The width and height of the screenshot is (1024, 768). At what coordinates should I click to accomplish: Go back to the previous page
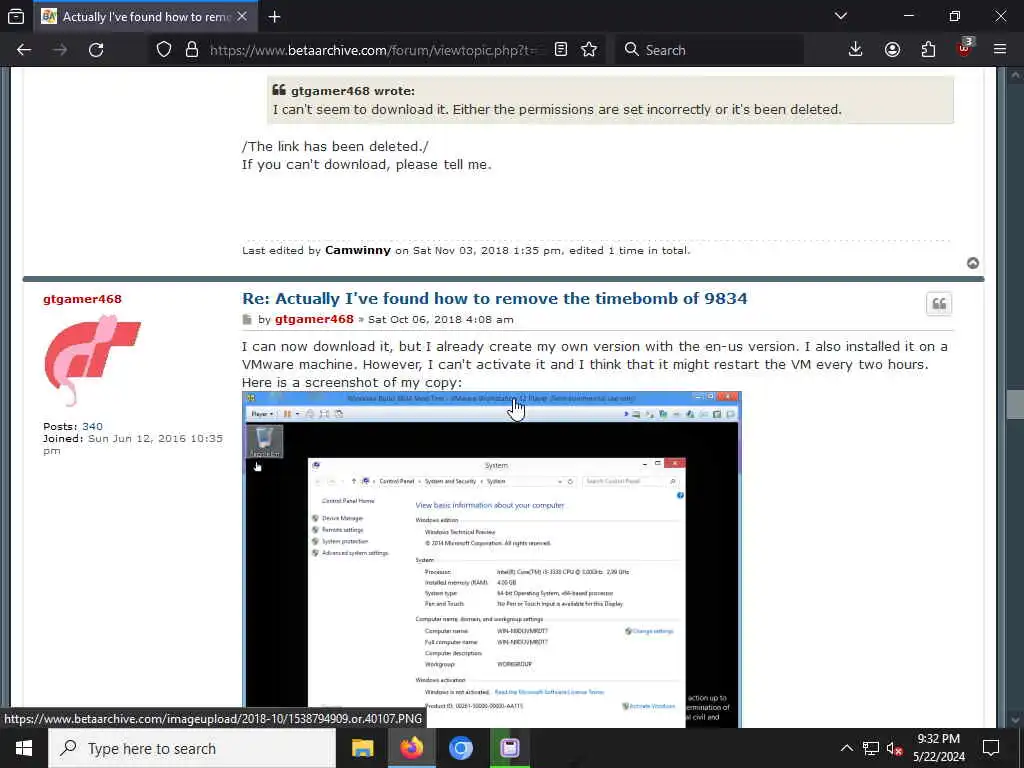point(24,50)
